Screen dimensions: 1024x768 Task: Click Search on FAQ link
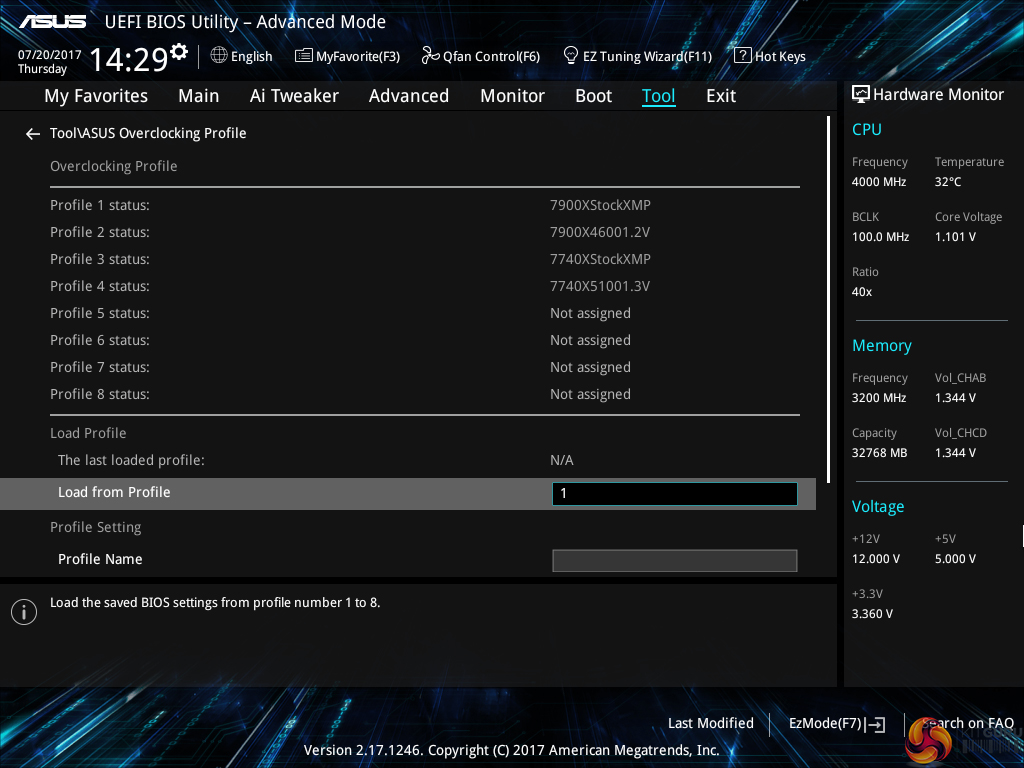(968, 724)
